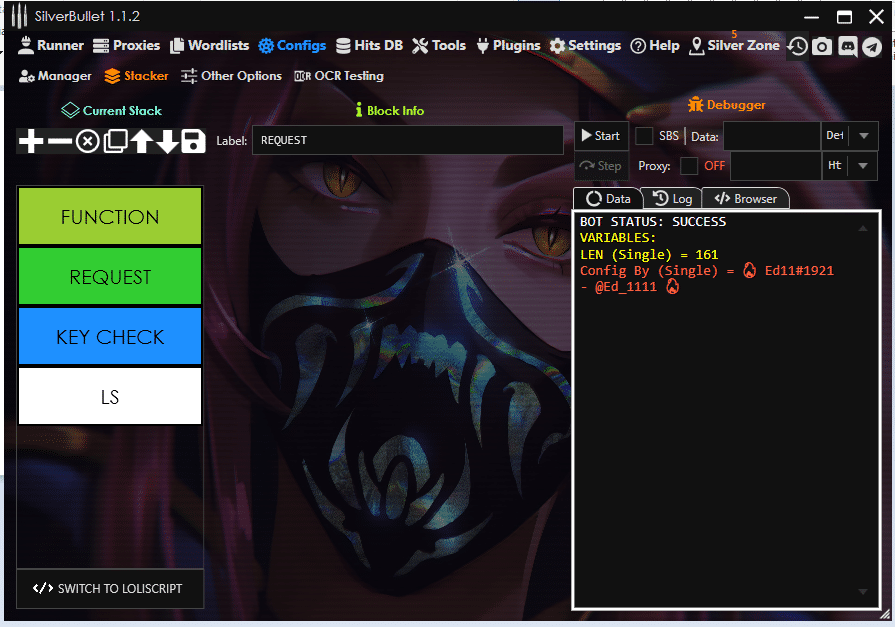Click the debugger output scroll-up arrow
Screen dimensions: 895x627
tap(863, 228)
